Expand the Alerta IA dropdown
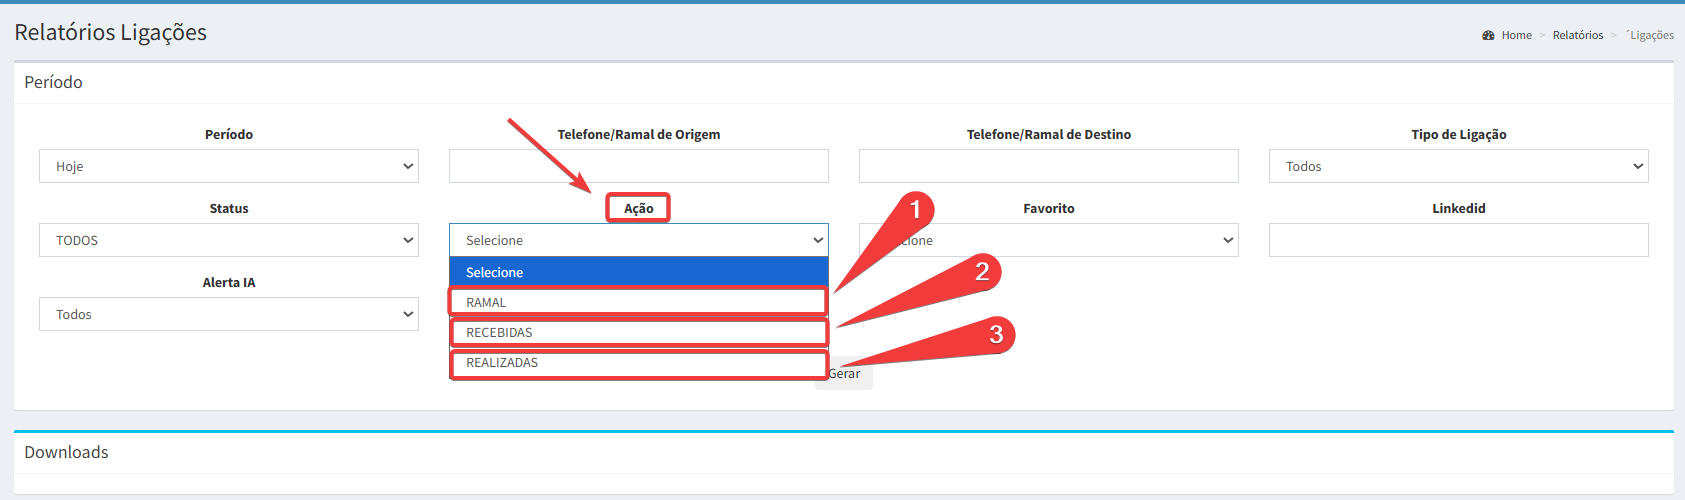This screenshot has width=1685, height=500. coord(228,314)
